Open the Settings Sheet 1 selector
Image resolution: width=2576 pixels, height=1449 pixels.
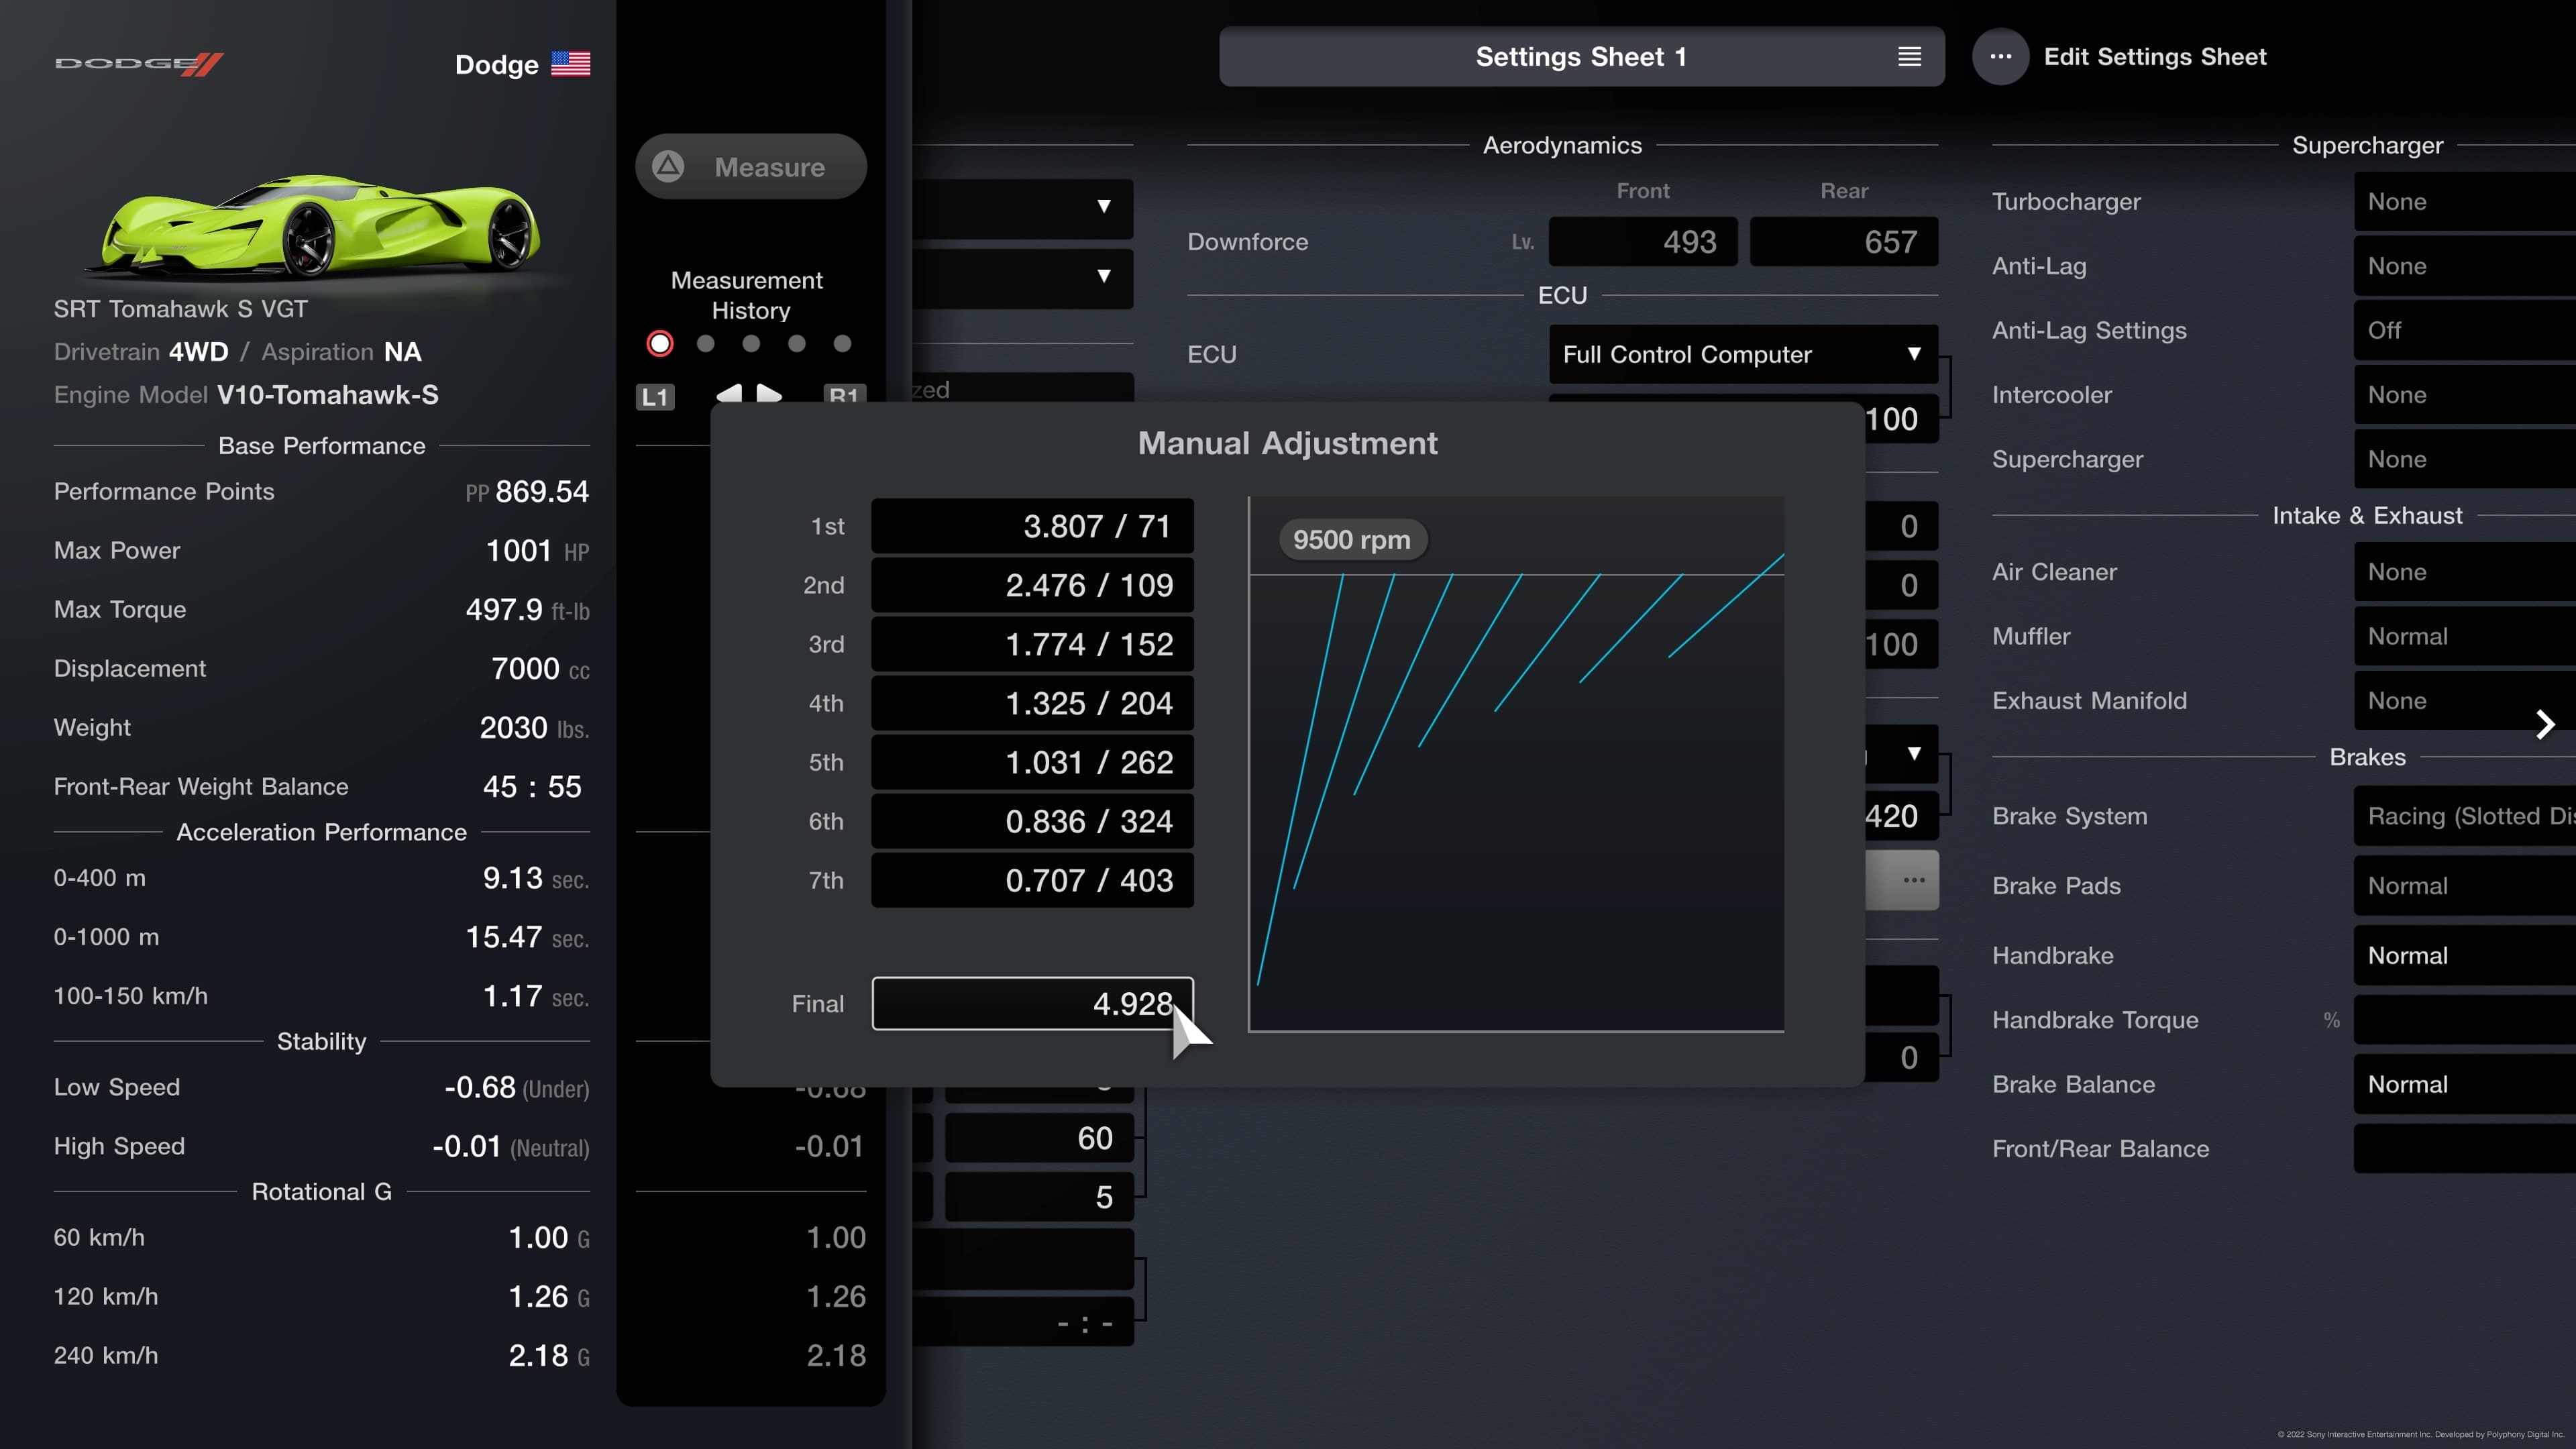1580,57
